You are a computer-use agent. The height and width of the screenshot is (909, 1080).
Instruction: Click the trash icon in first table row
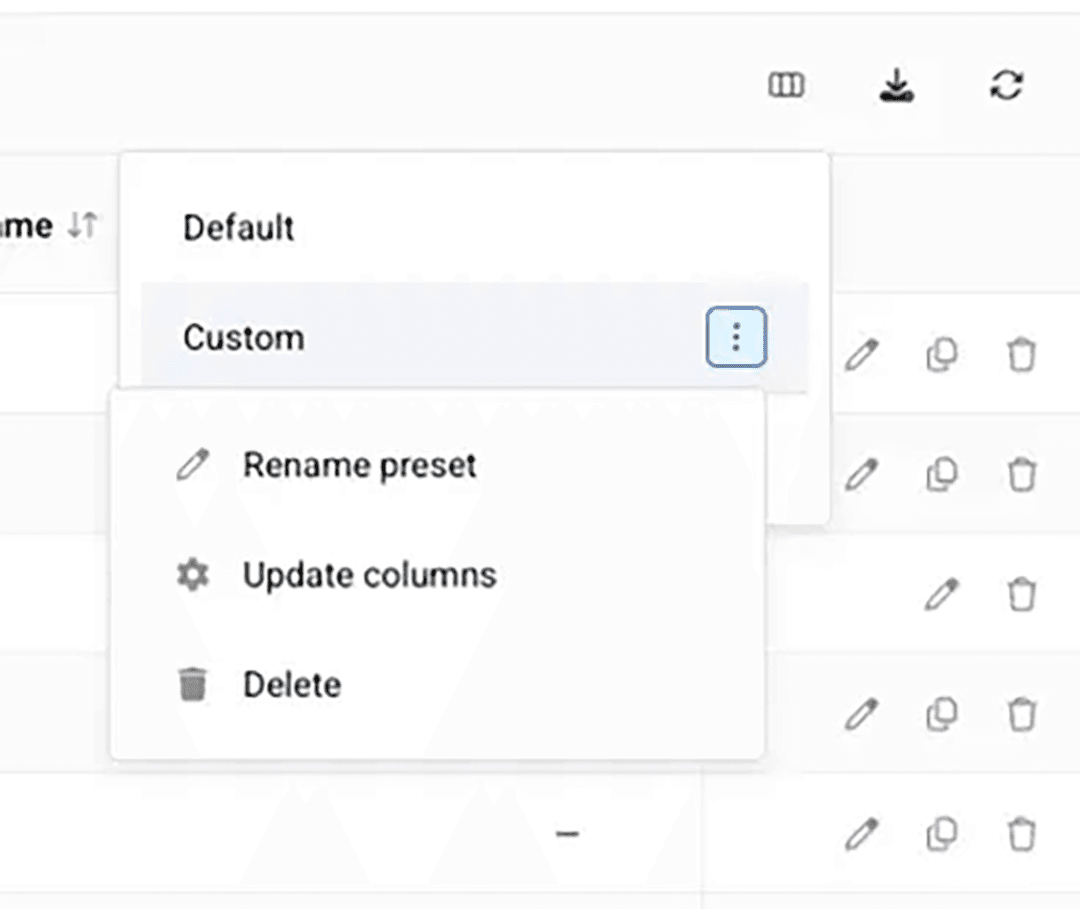1021,355
